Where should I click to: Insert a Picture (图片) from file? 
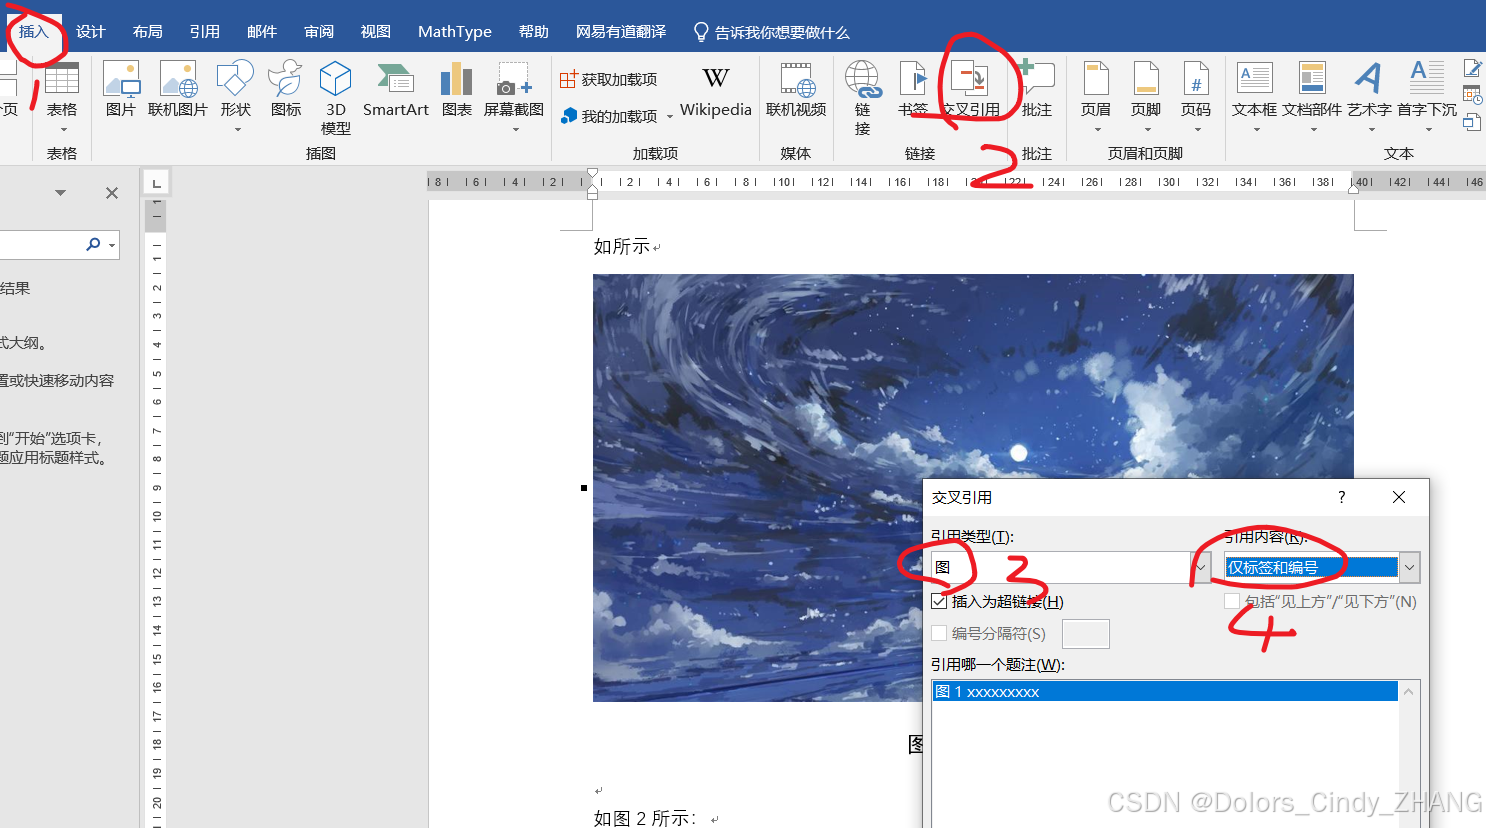pos(121,90)
